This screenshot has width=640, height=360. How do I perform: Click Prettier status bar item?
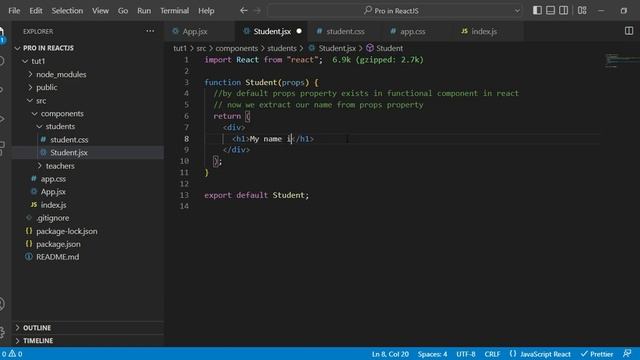click(597, 354)
